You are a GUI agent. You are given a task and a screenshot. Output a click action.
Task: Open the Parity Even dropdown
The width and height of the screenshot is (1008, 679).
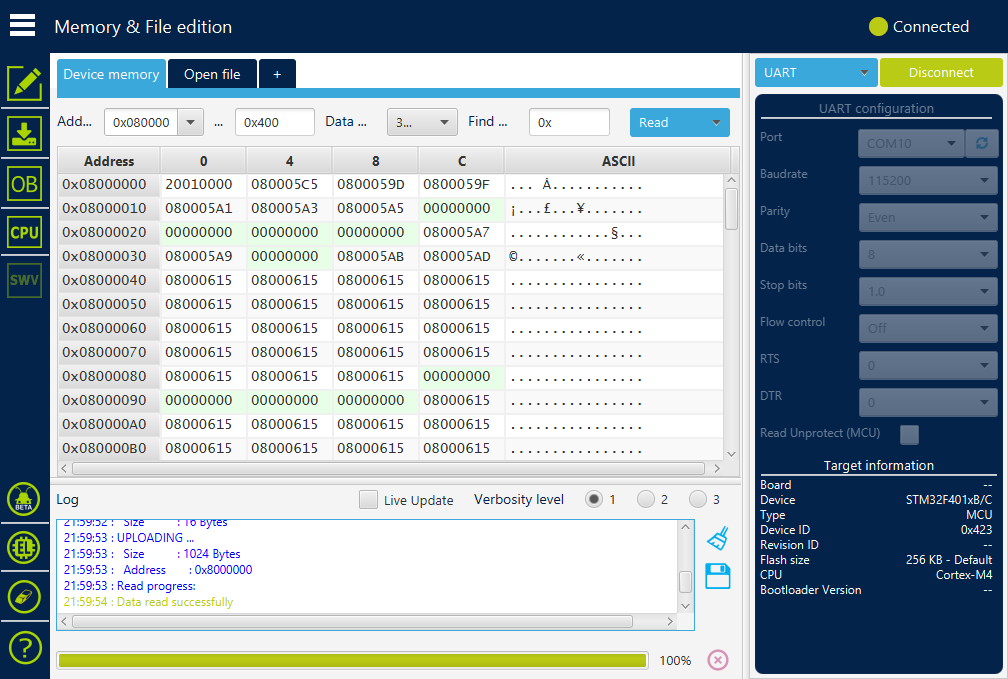coord(928,217)
